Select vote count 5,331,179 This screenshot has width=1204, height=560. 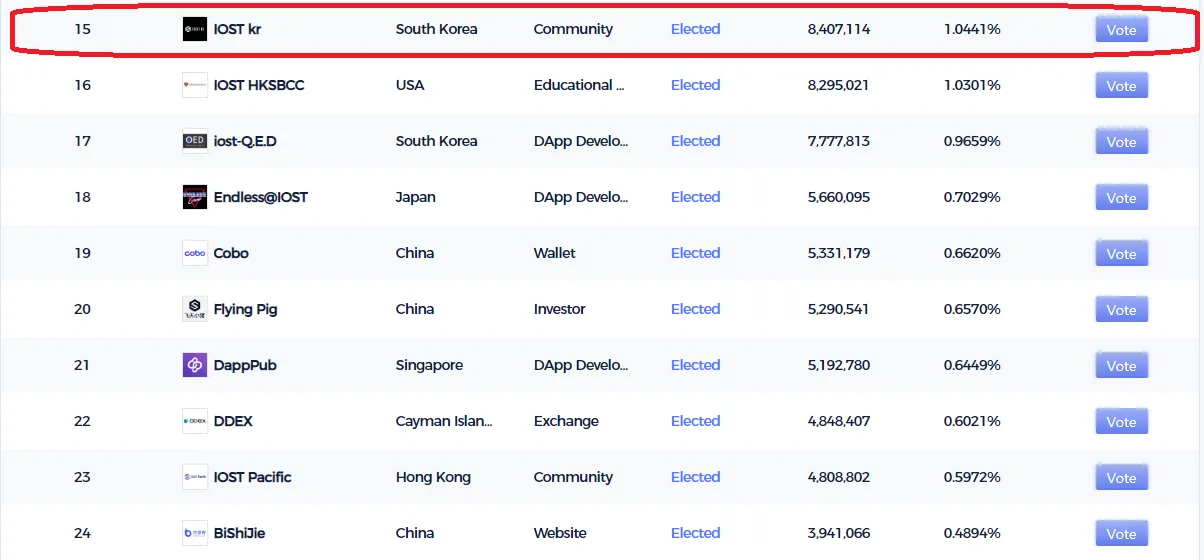839,253
